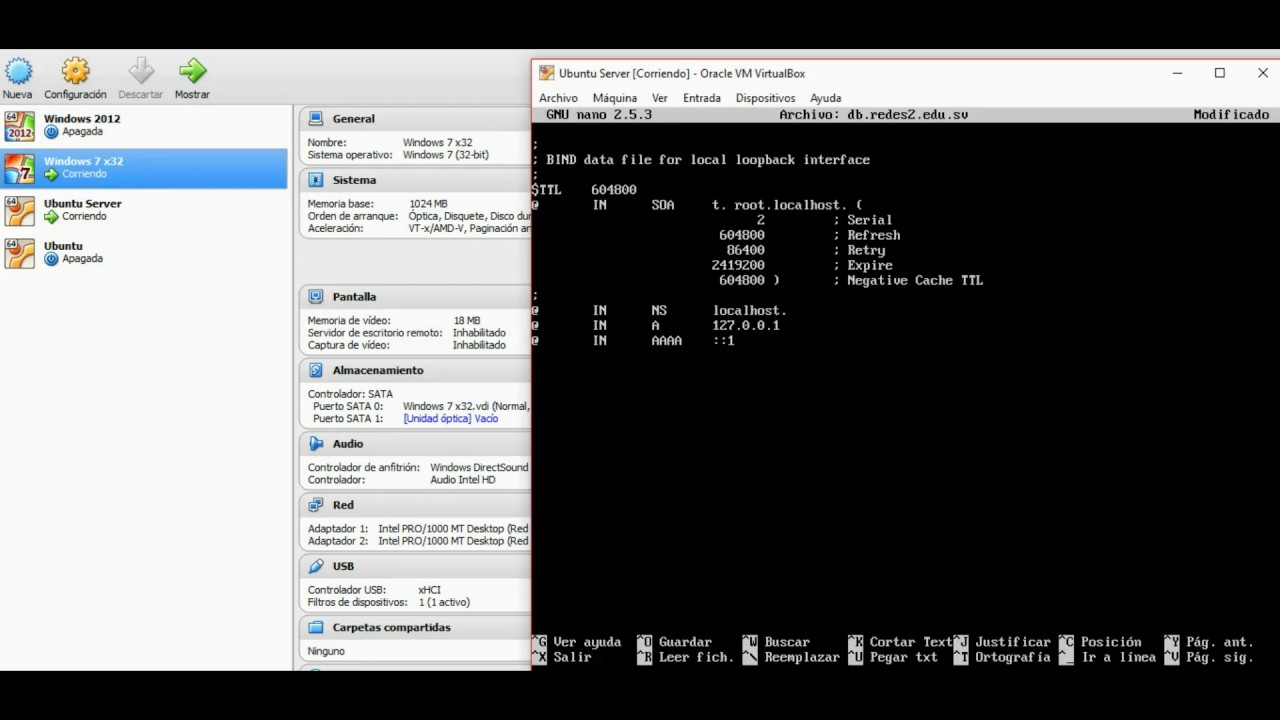Select Windows 2012 in VM list

pos(144,125)
